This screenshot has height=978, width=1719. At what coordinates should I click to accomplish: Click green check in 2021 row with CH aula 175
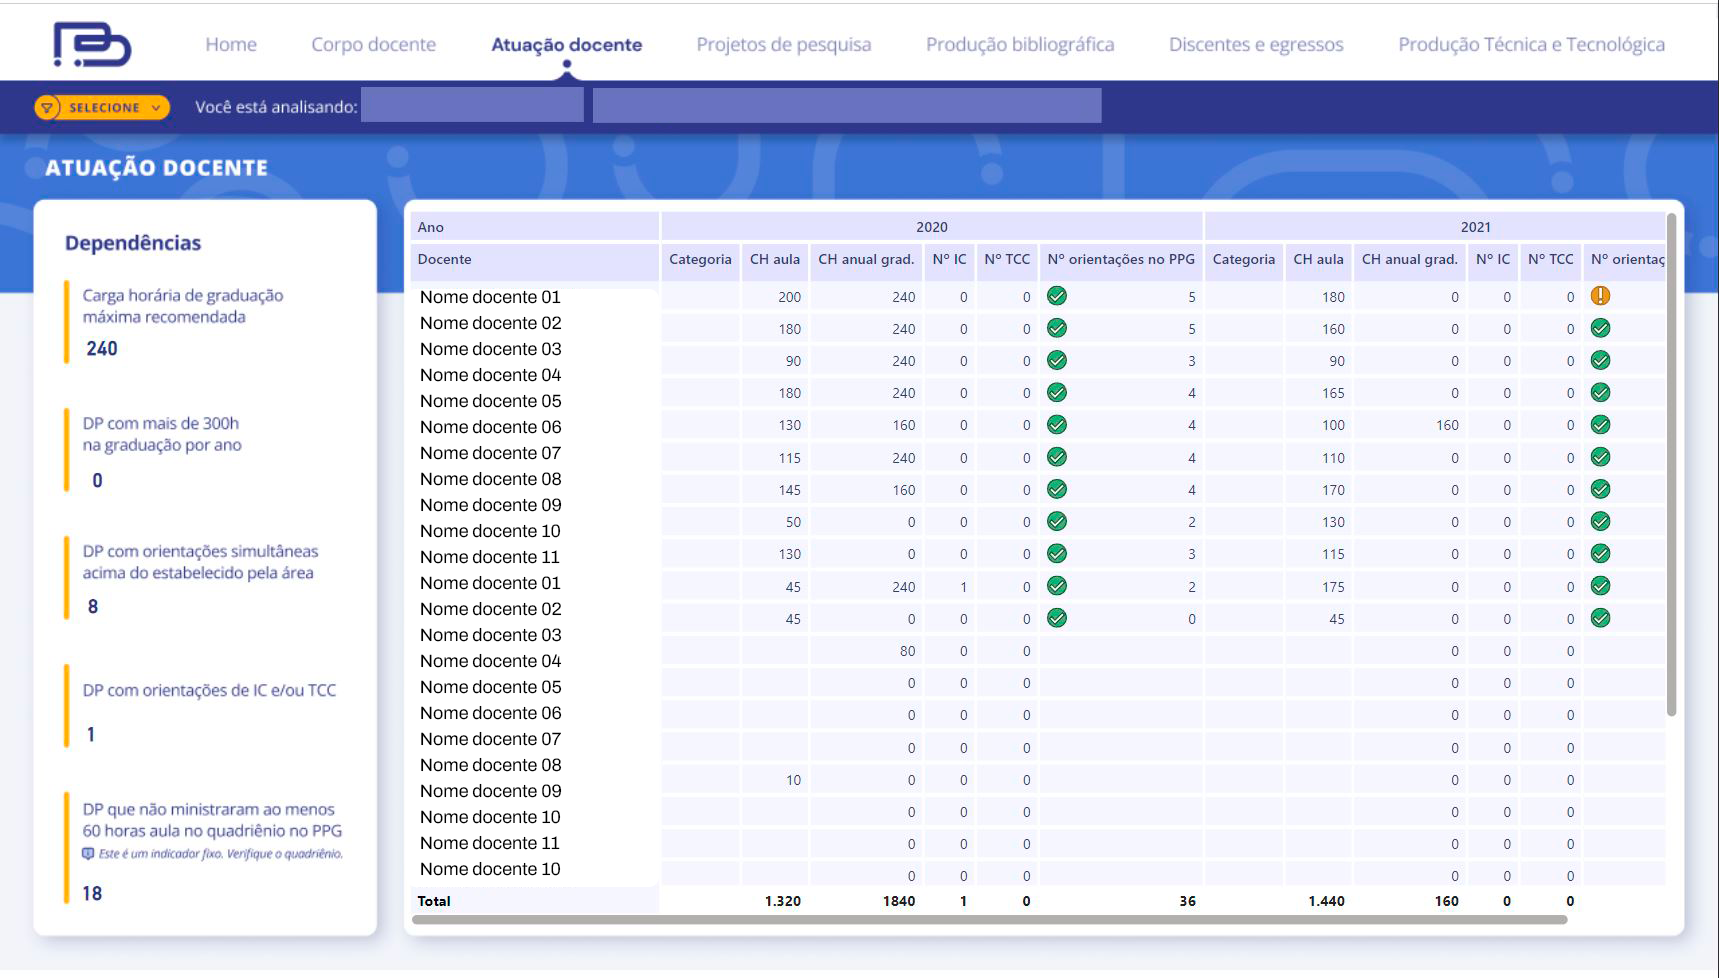[x=1600, y=586]
